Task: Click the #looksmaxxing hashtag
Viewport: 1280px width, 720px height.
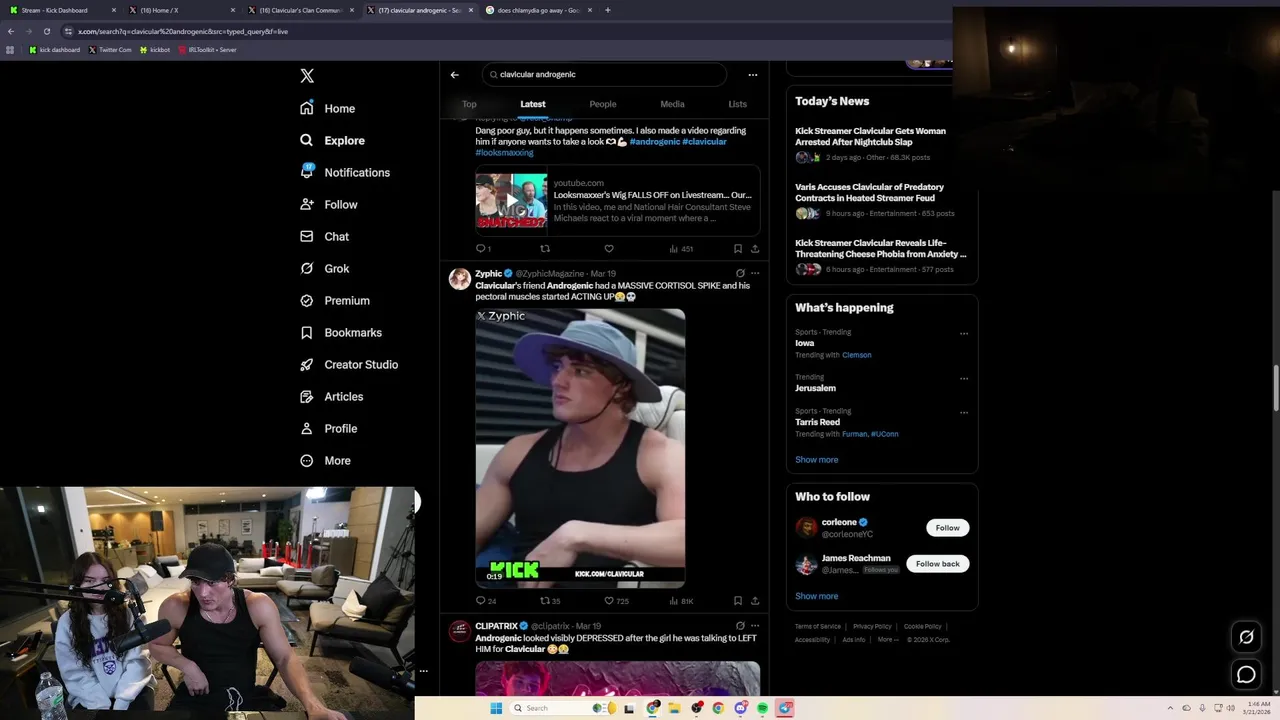Action: [504, 153]
